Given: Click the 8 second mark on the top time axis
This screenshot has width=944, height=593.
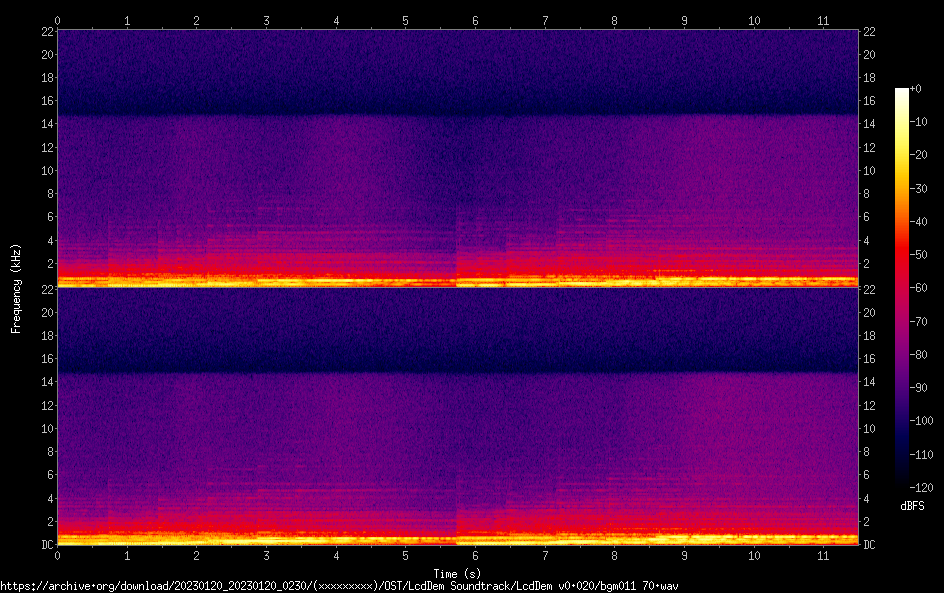Looking at the screenshot, I should tap(614, 20).
